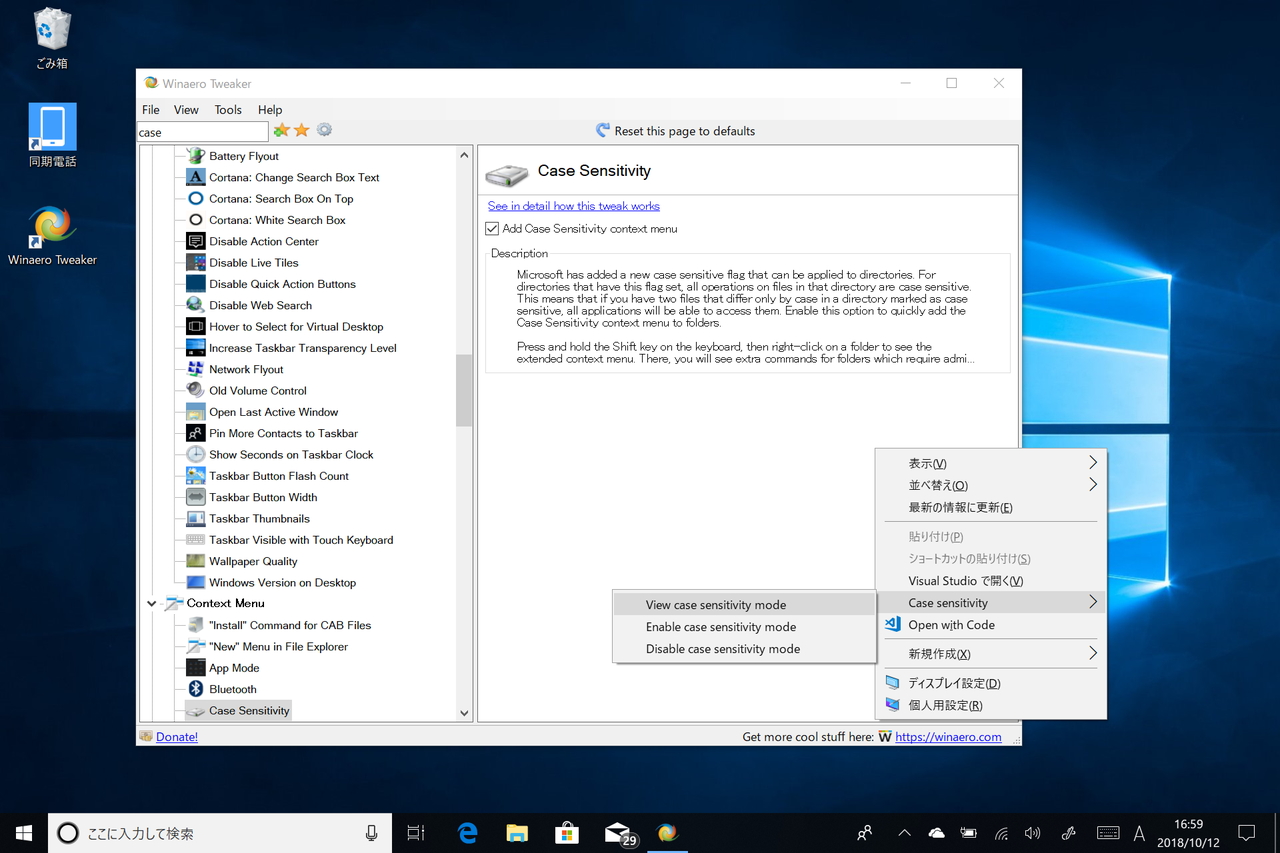Click the Show Seconds on Taskbar Clock icon
This screenshot has height=853, width=1280.
point(195,454)
